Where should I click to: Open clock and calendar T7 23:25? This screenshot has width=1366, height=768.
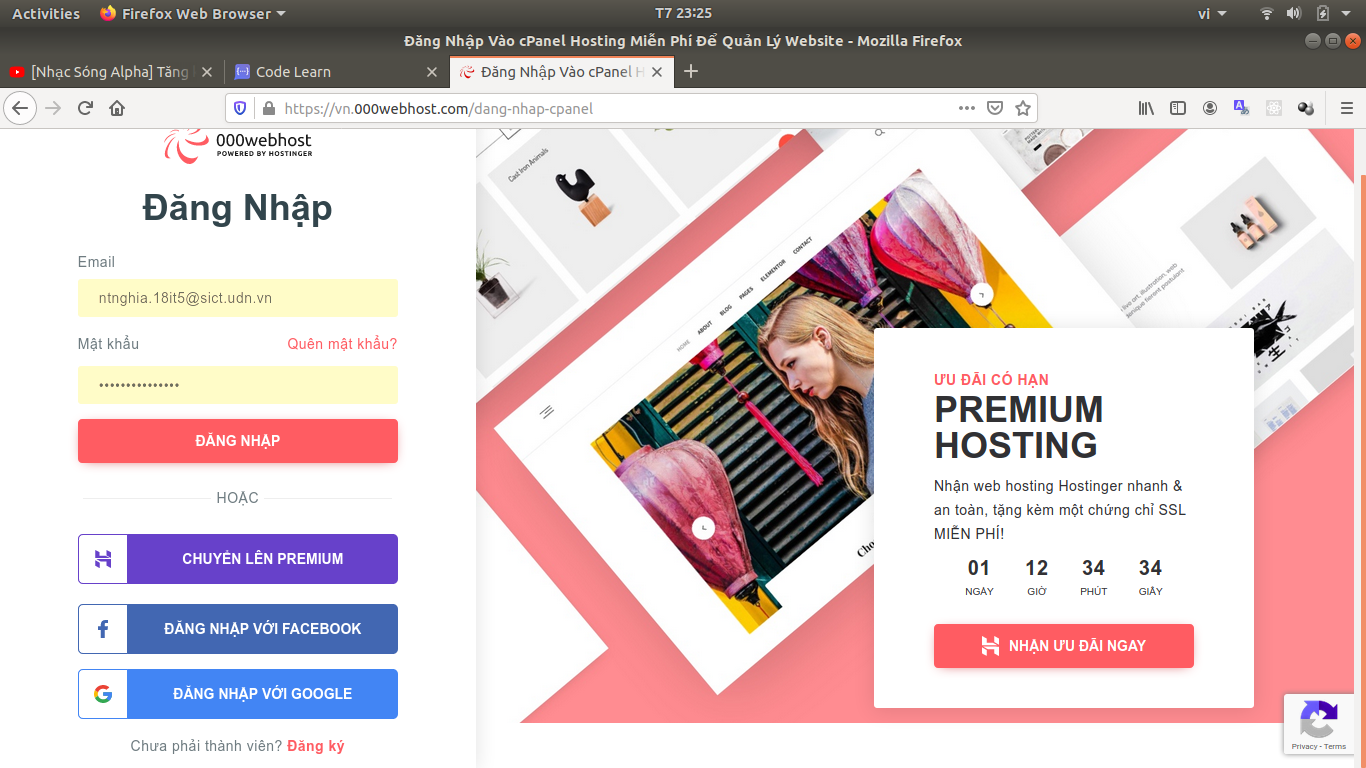tap(683, 14)
